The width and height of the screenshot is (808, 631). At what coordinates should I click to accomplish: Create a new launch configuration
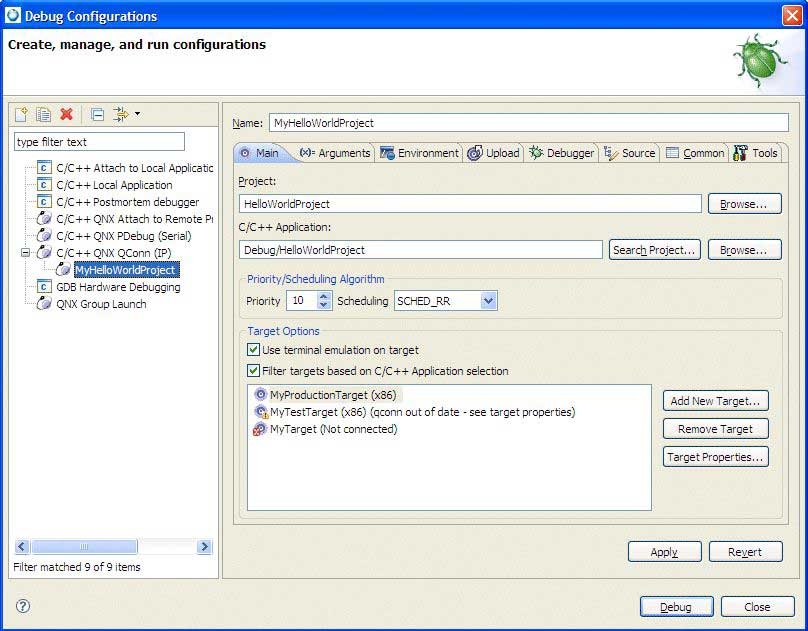(x=22, y=113)
